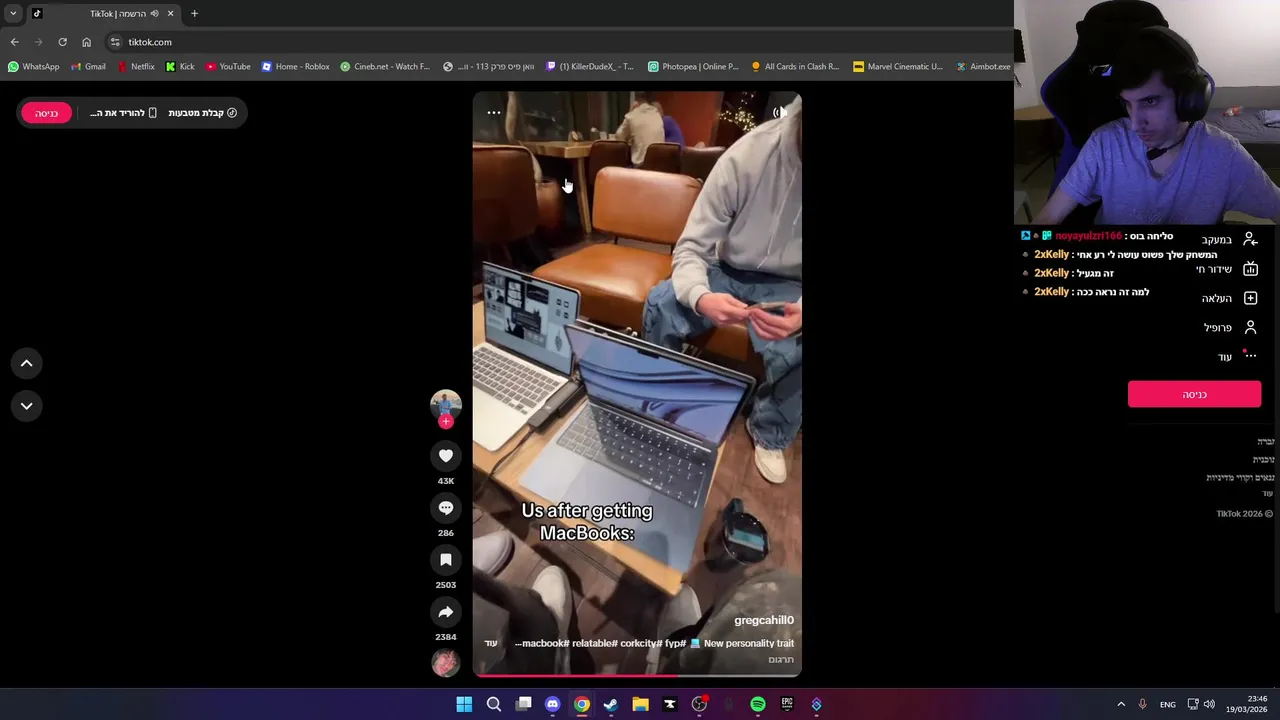The height and width of the screenshot is (720, 1280).
Task: Click the video progress bar at the bottom
Action: tap(637, 675)
